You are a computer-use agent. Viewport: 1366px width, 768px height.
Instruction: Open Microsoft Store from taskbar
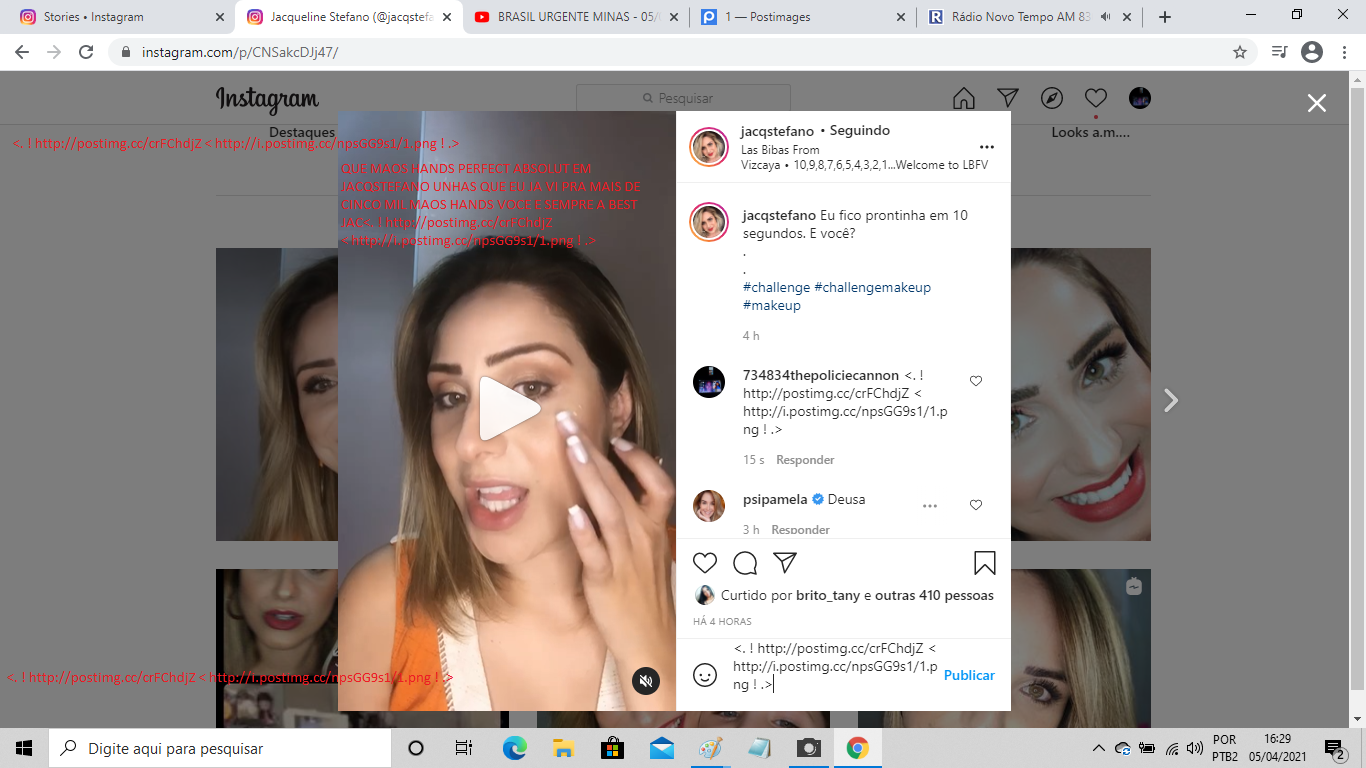pyautogui.click(x=612, y=748)
